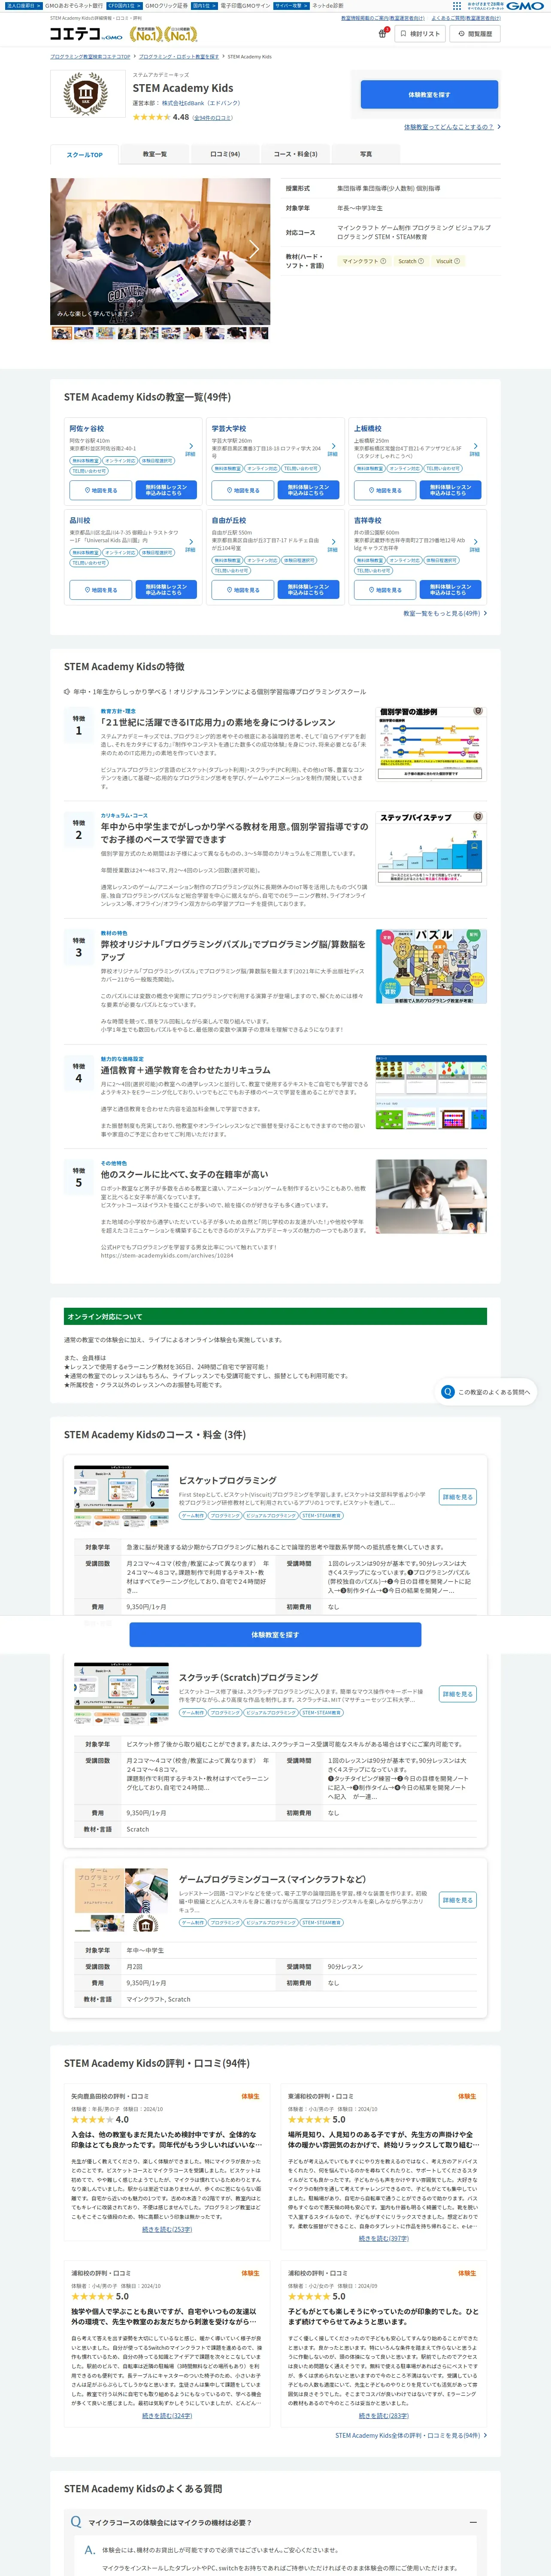Switch to the 教室一覧 tab
Screen dimensions: 551x2576
pyautogui.click(x=154, y=155)
